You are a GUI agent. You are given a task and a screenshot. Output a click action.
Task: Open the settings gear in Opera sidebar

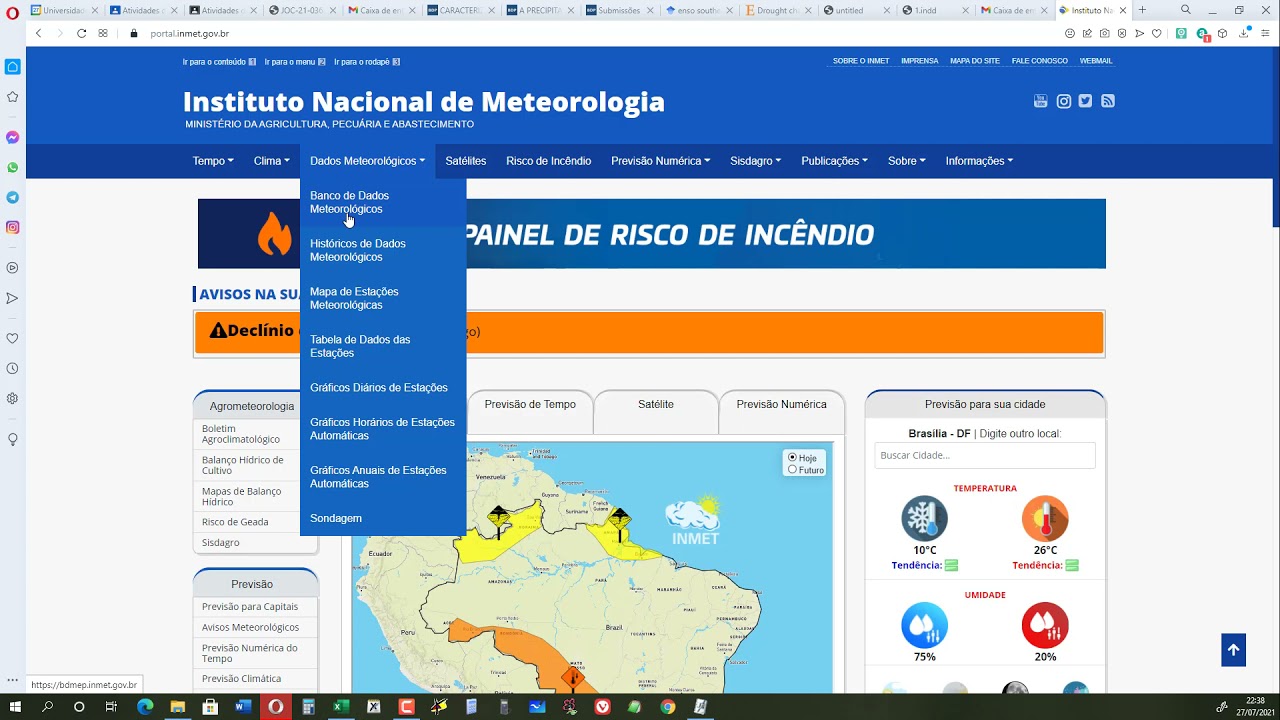point(13,398)
